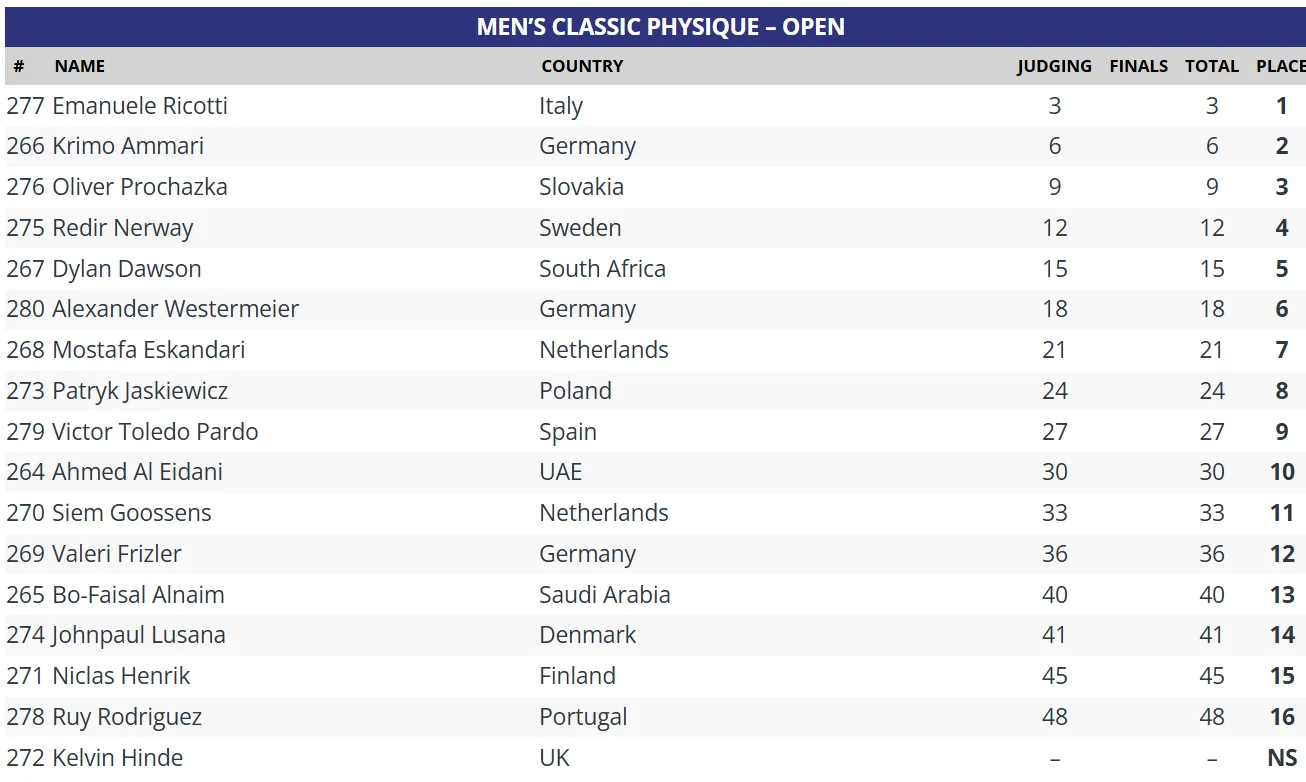The image size is (1306, 782).
Task: Select the name Emanuele Ricotti
Action: [140, 106]
